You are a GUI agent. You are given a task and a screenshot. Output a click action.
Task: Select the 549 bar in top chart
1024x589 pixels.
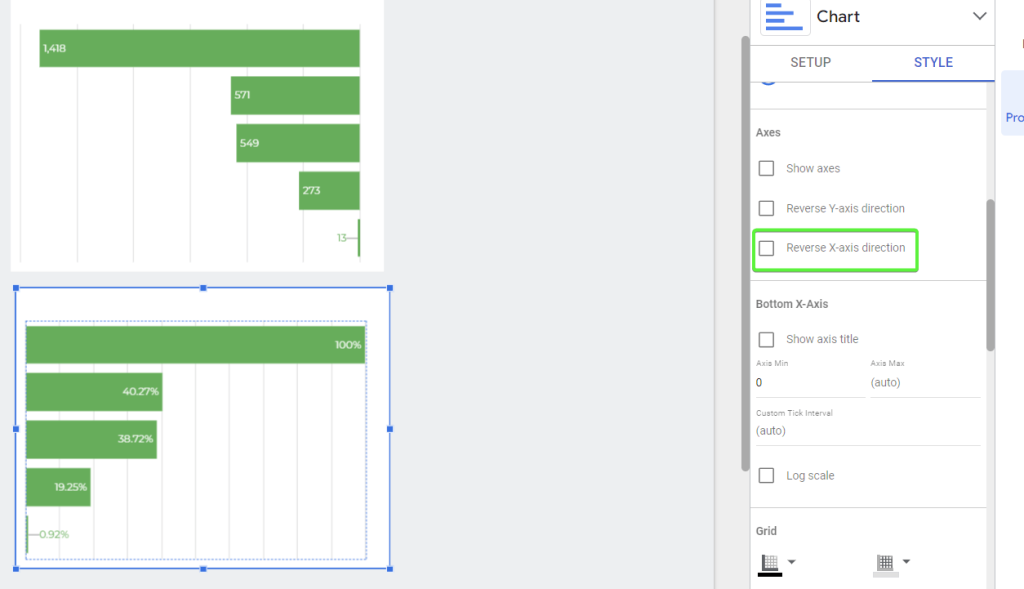point(298,143)
